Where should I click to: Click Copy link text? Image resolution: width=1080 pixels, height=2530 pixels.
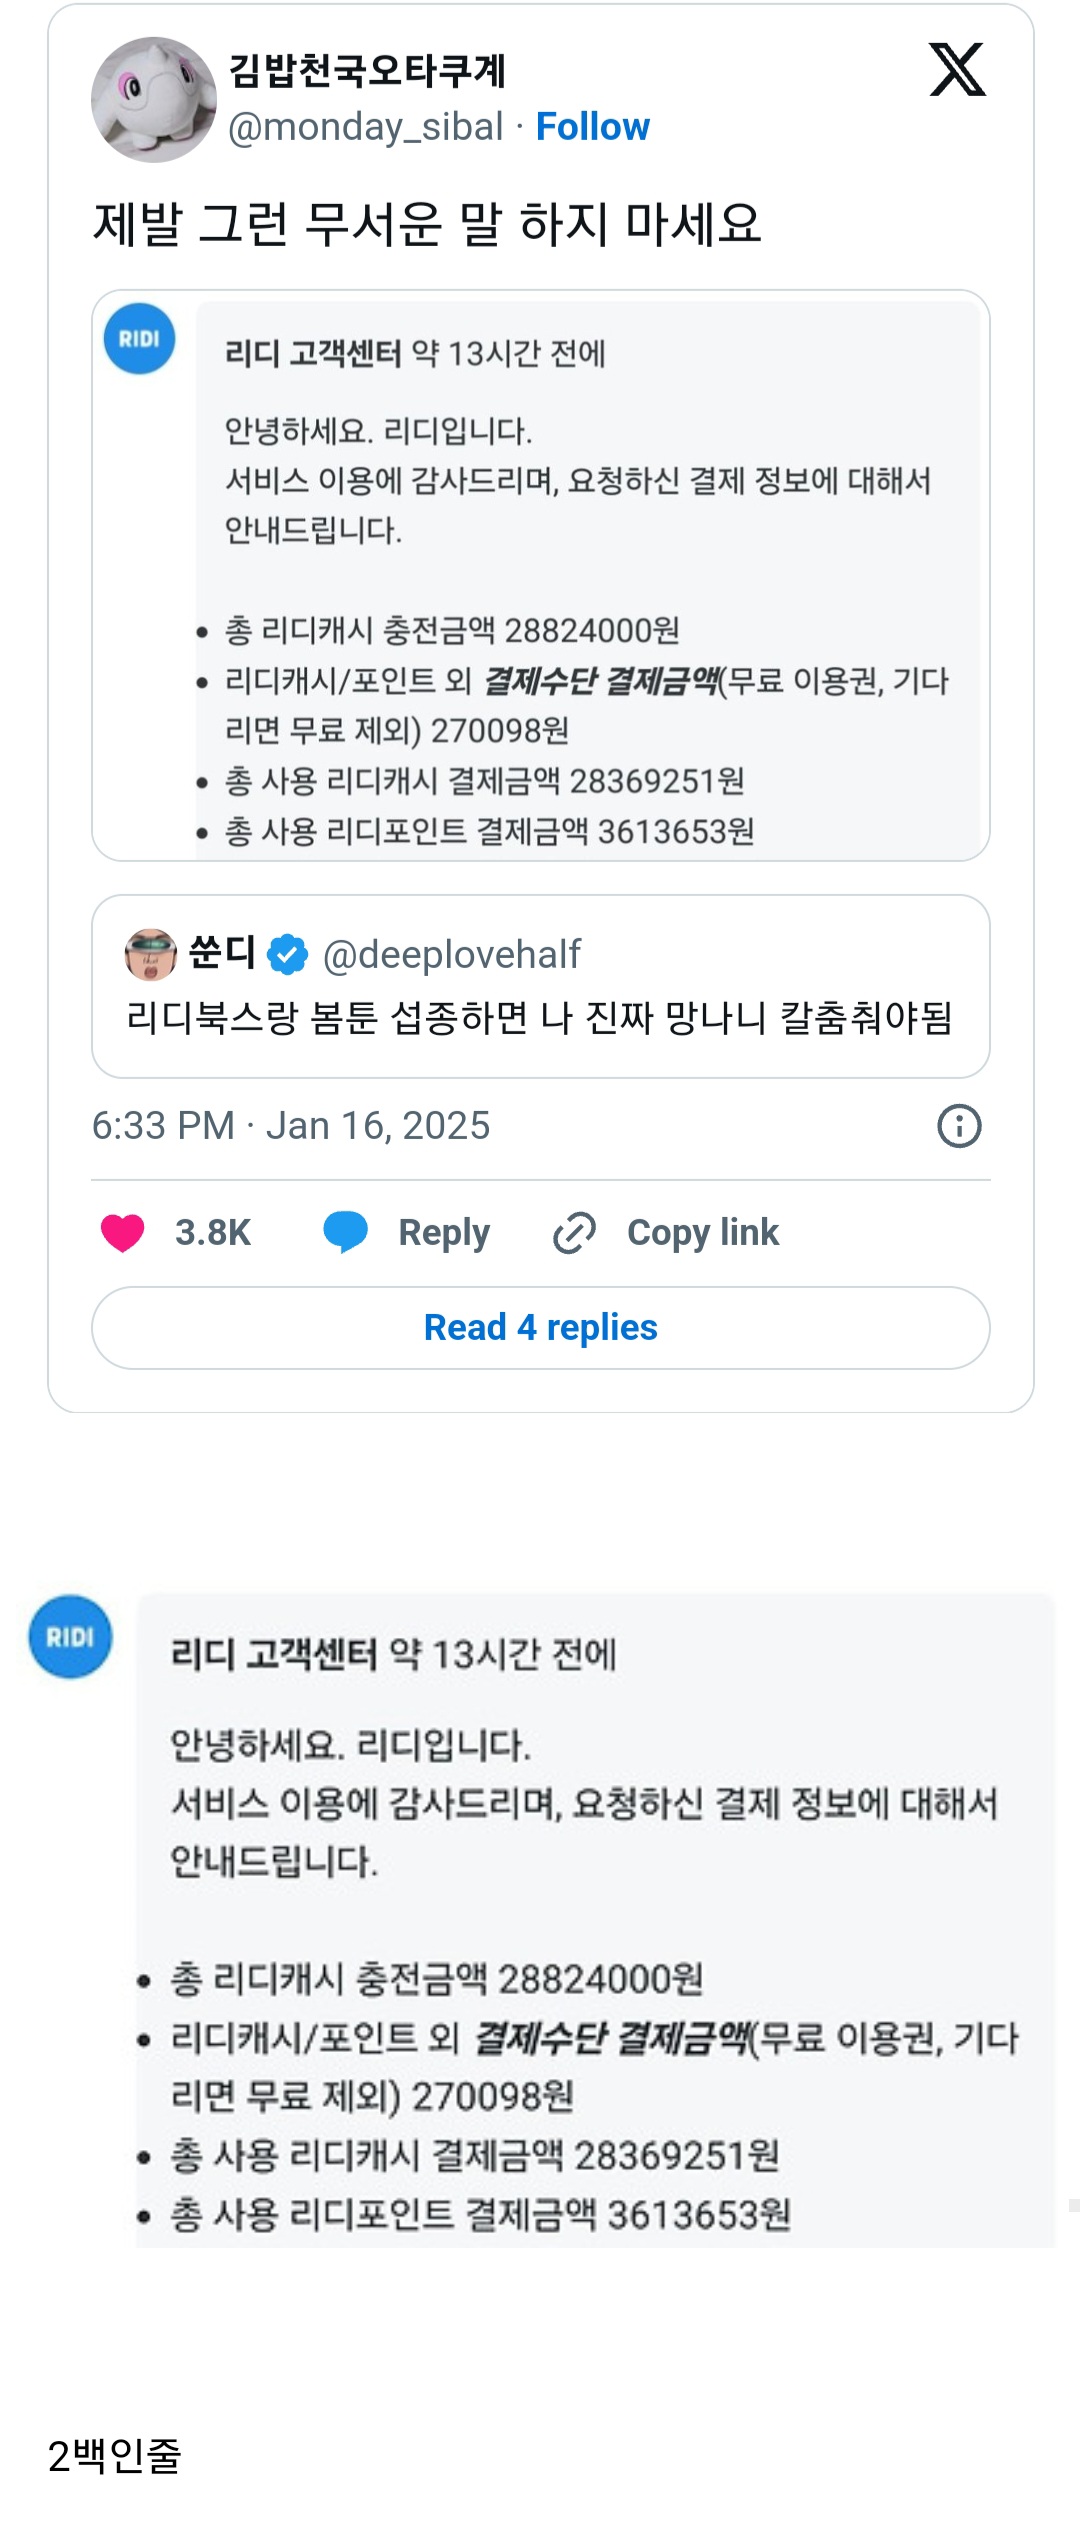703,1233
